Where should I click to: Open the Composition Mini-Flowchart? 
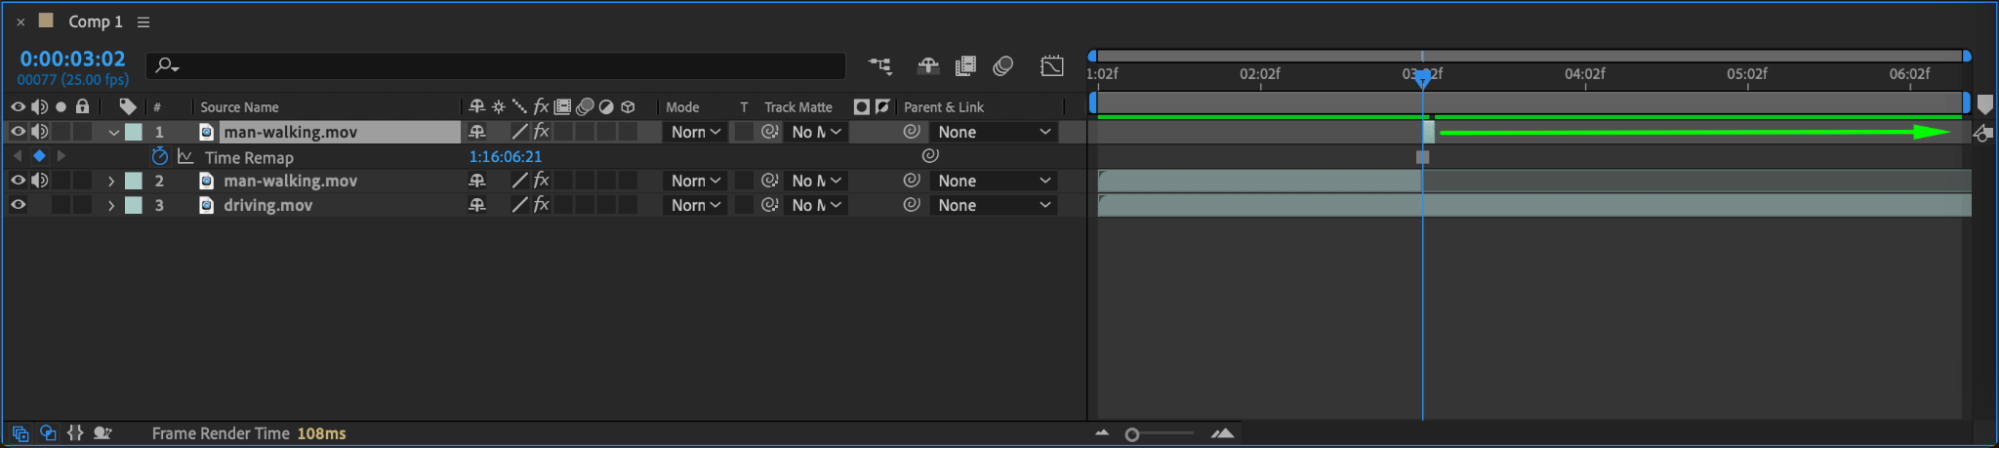pyautogui.click(x=880, y=66)
